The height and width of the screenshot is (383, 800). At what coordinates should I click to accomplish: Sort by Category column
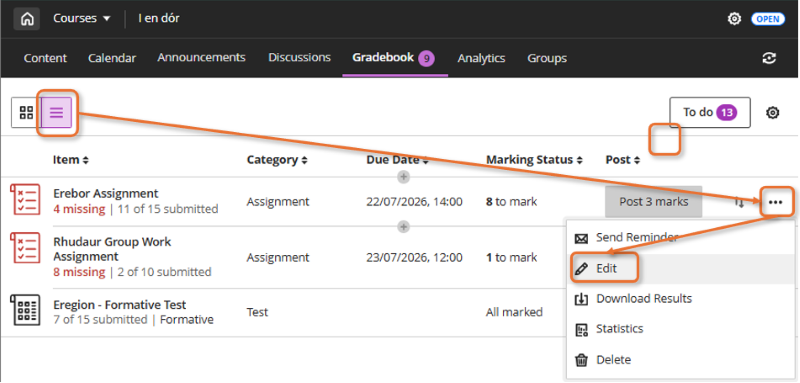(277, 160)
